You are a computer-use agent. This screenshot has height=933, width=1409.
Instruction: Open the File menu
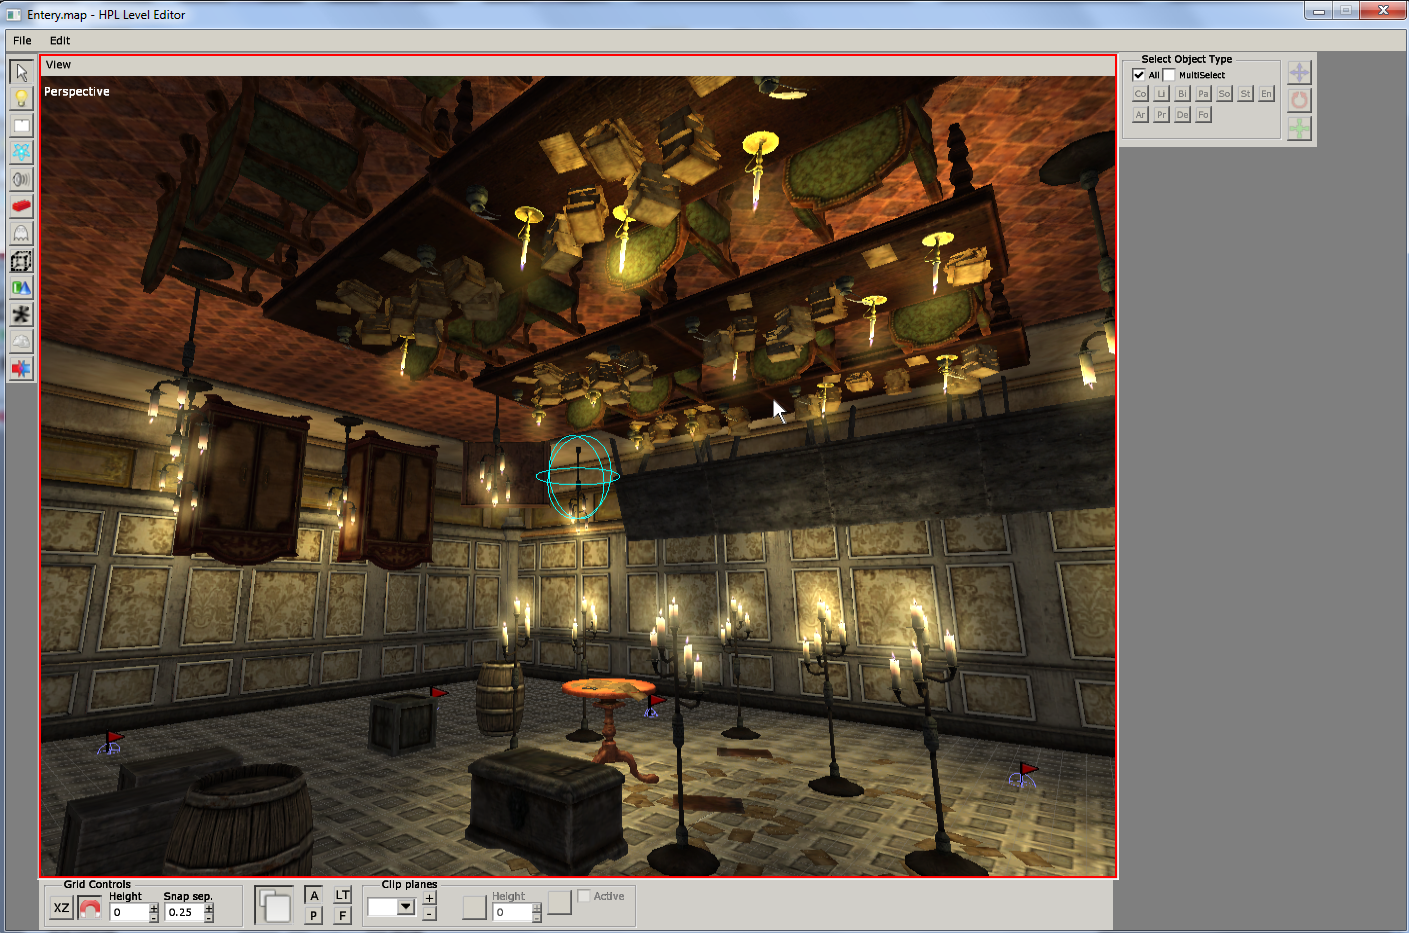(22, 41)
